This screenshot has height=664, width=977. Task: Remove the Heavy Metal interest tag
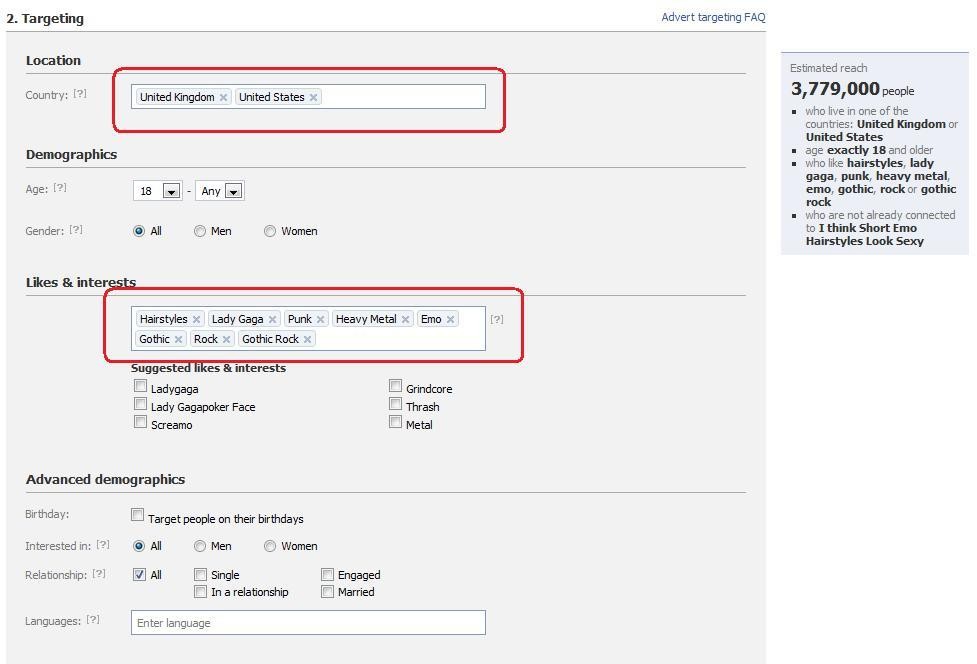coord(405,319)
